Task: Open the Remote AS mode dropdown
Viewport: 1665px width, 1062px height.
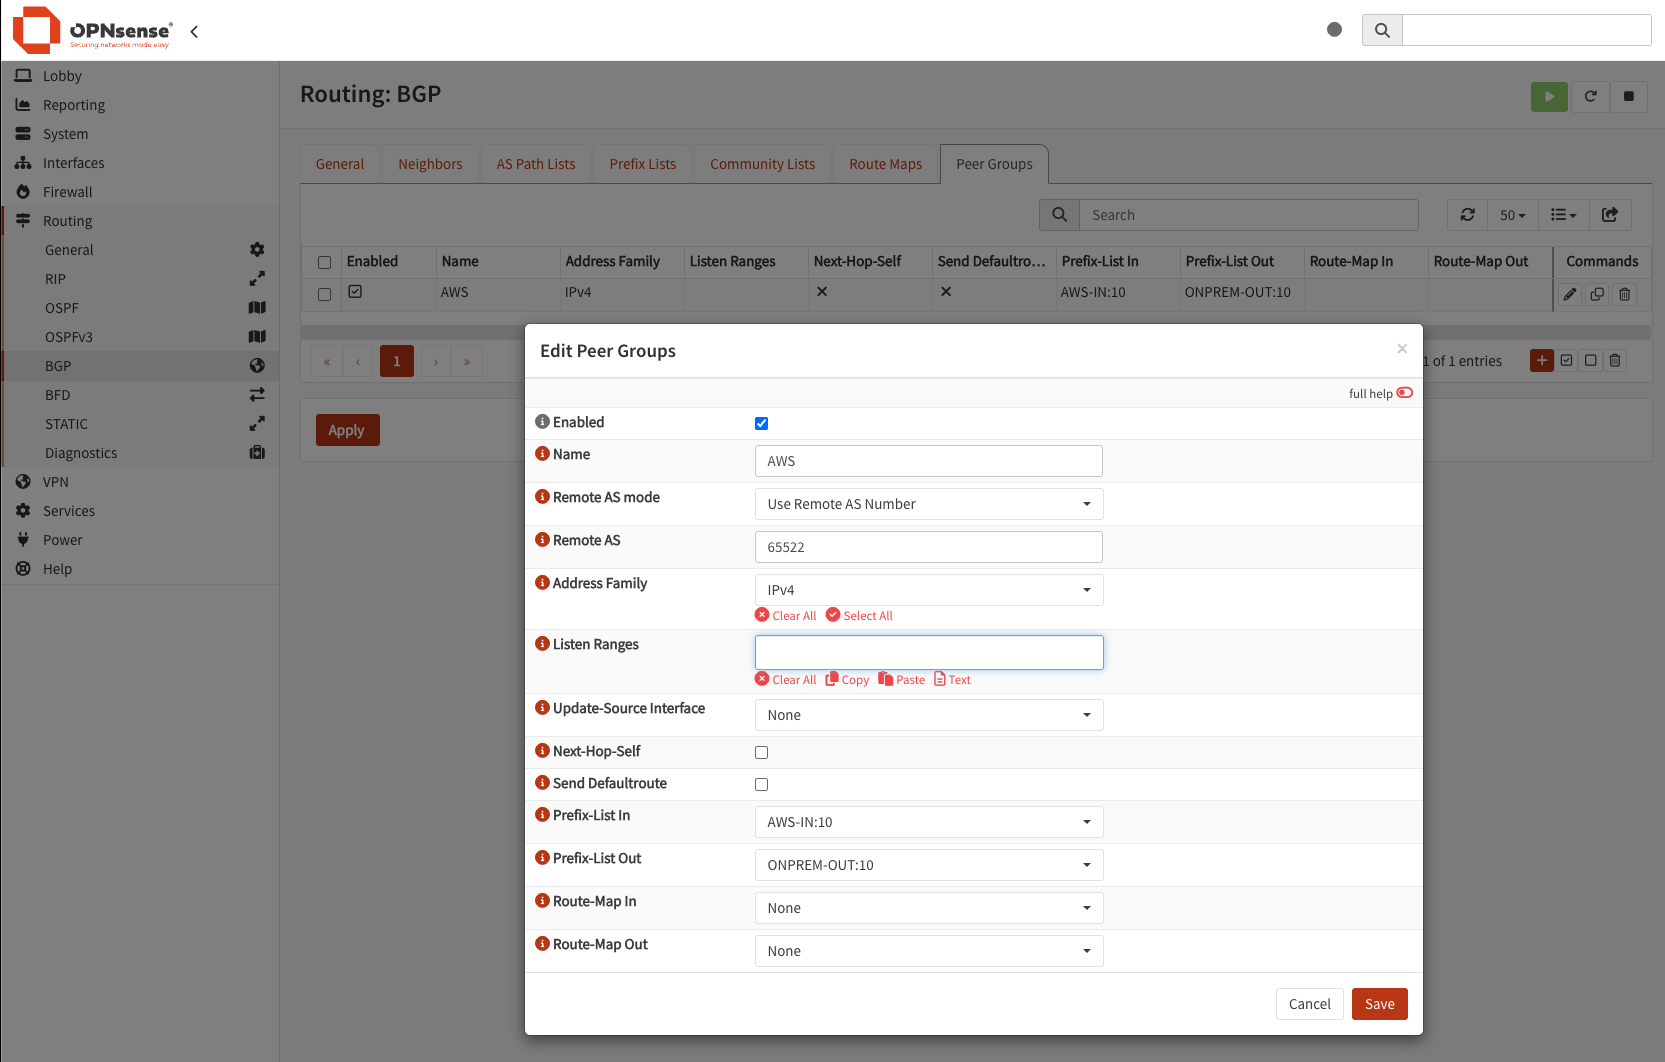Action: [x=929, y=504]
